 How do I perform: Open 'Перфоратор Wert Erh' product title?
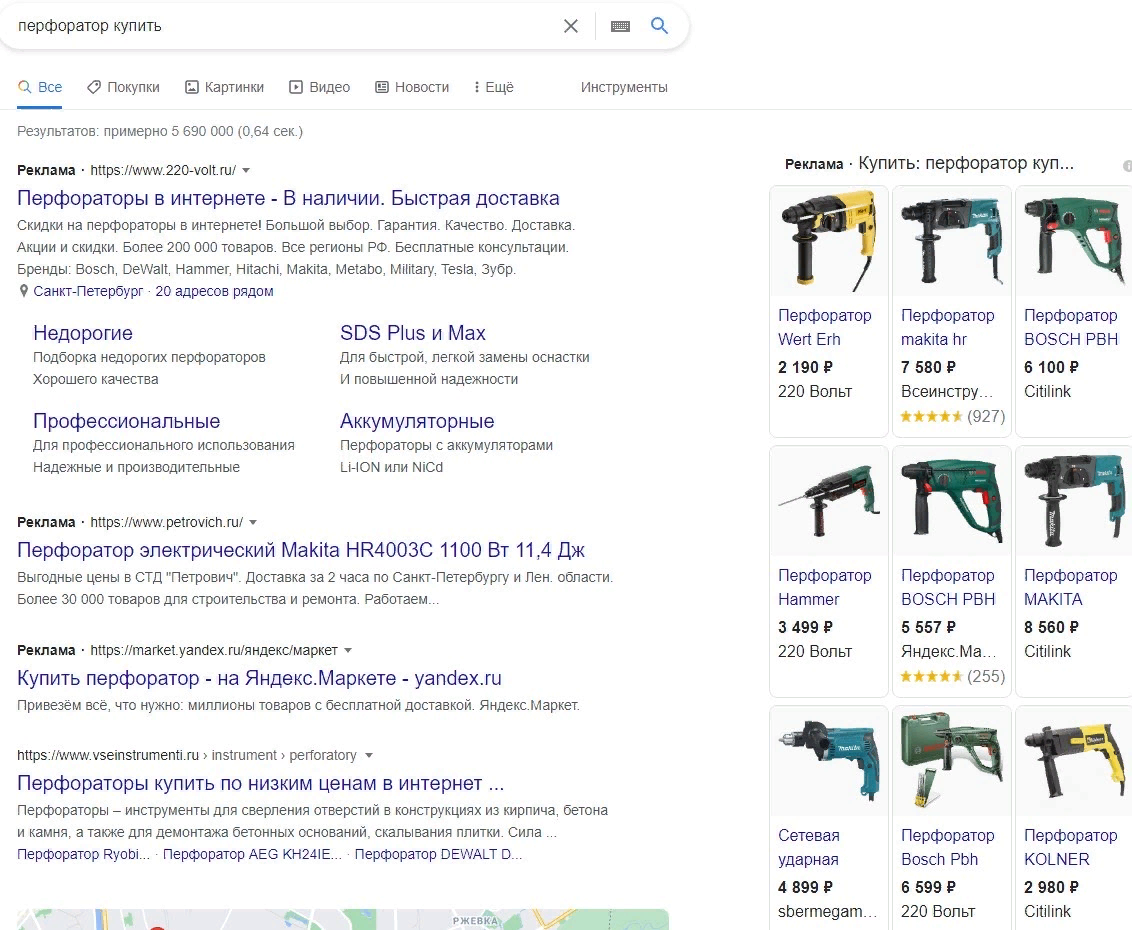click(x=824, y=327)
